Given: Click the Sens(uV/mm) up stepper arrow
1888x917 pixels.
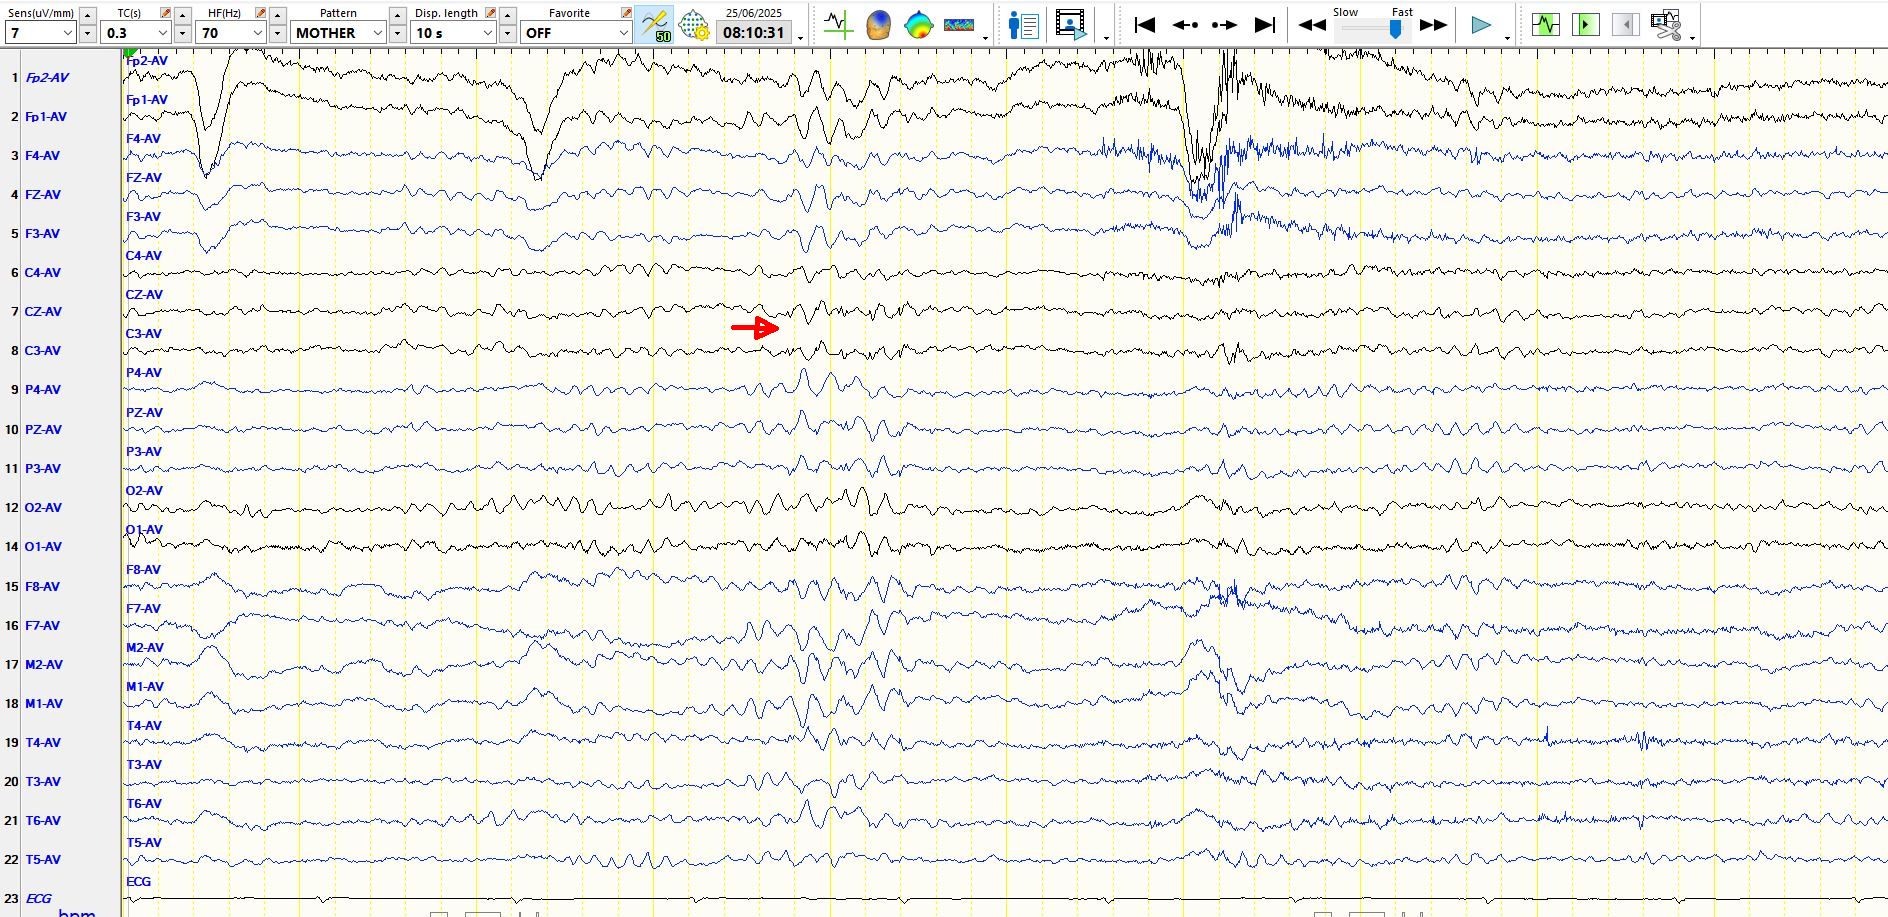Looking at the screenshot, I should coord(88,15).
